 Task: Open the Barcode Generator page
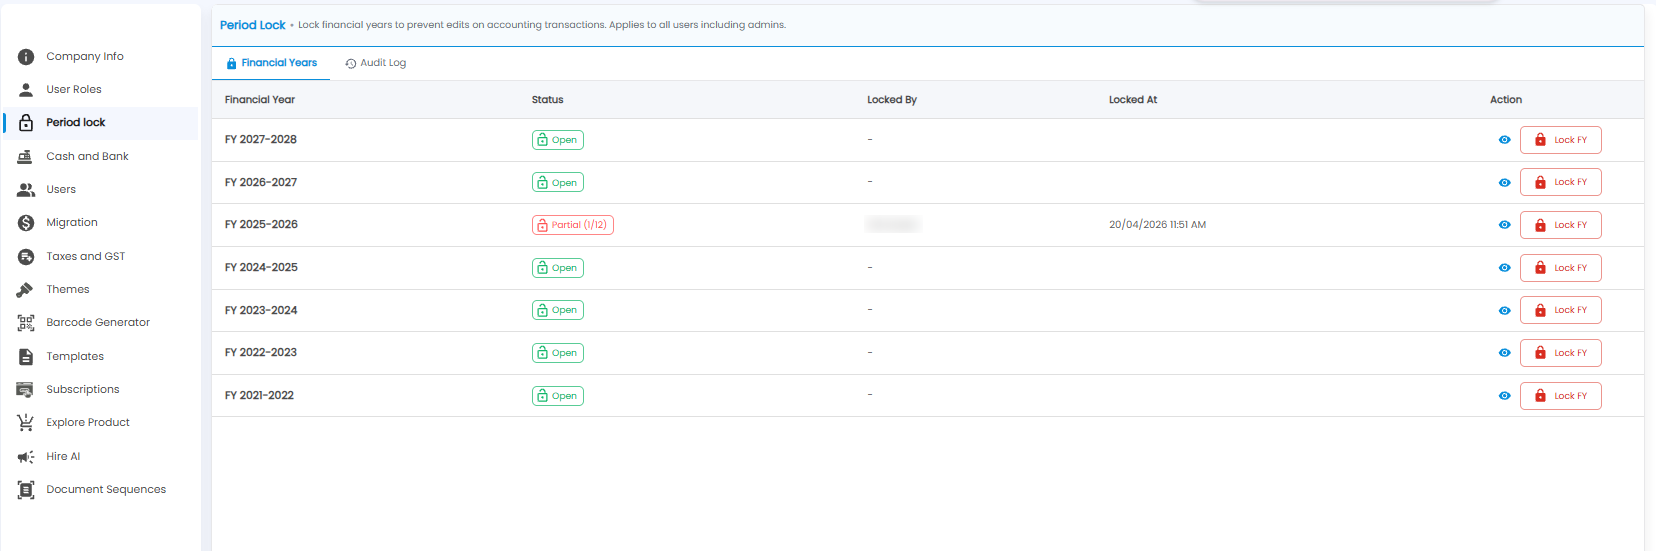98,323
